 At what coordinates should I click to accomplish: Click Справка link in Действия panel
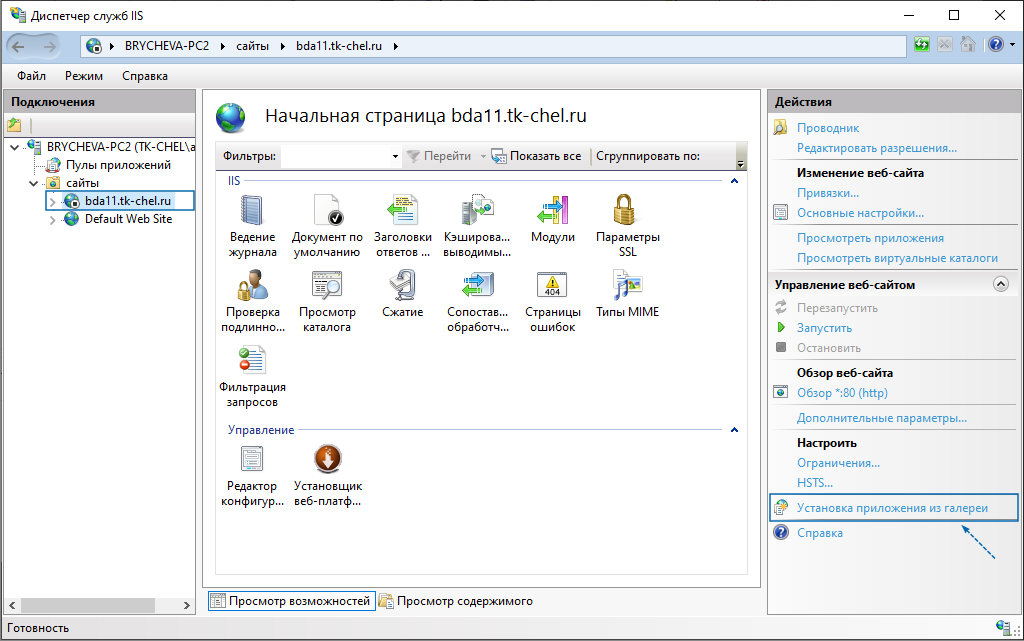pos(820,533)
